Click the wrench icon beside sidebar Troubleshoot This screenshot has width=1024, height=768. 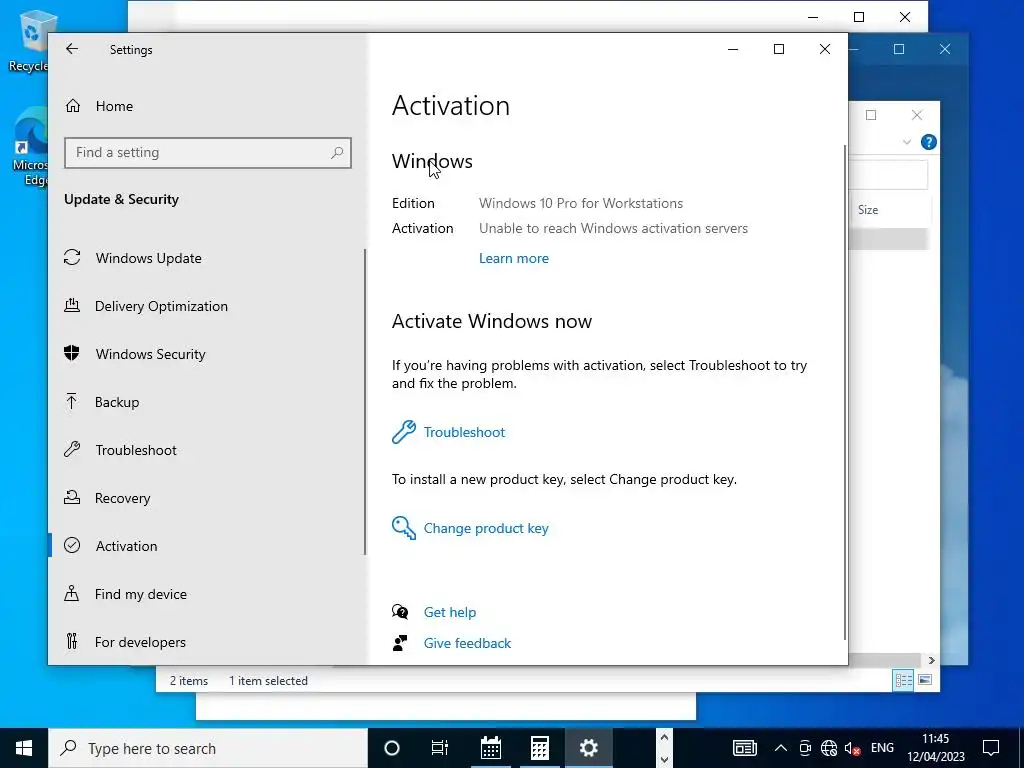72,449
